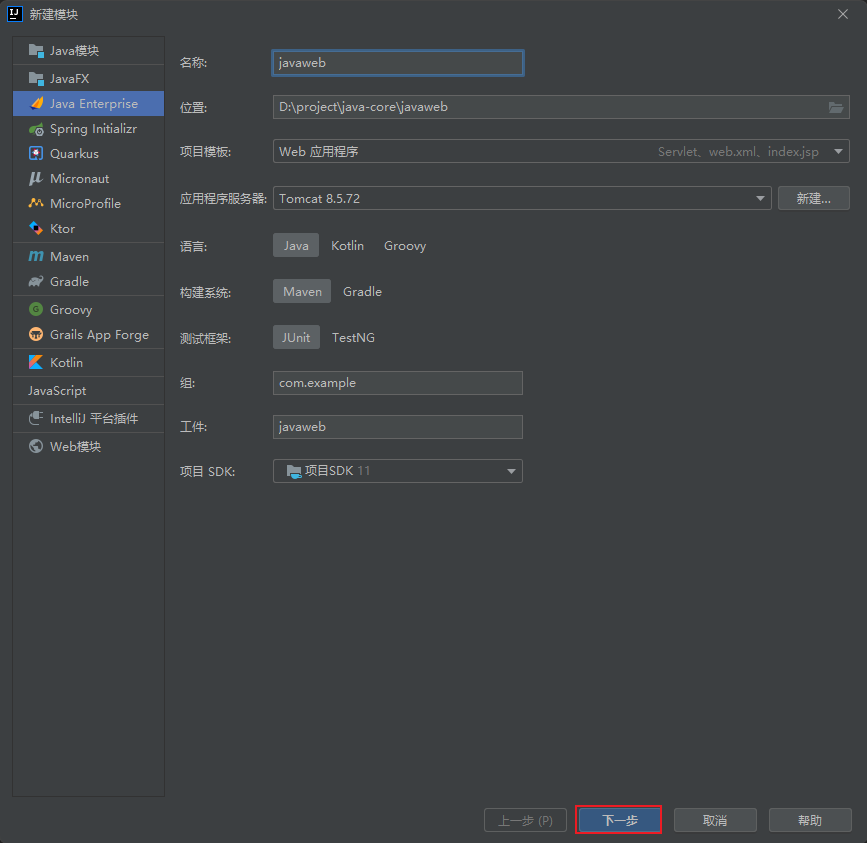Viewport: 867px width, 843px height.
Task: Select JavaFX in the module list
Action: point(88,78)
